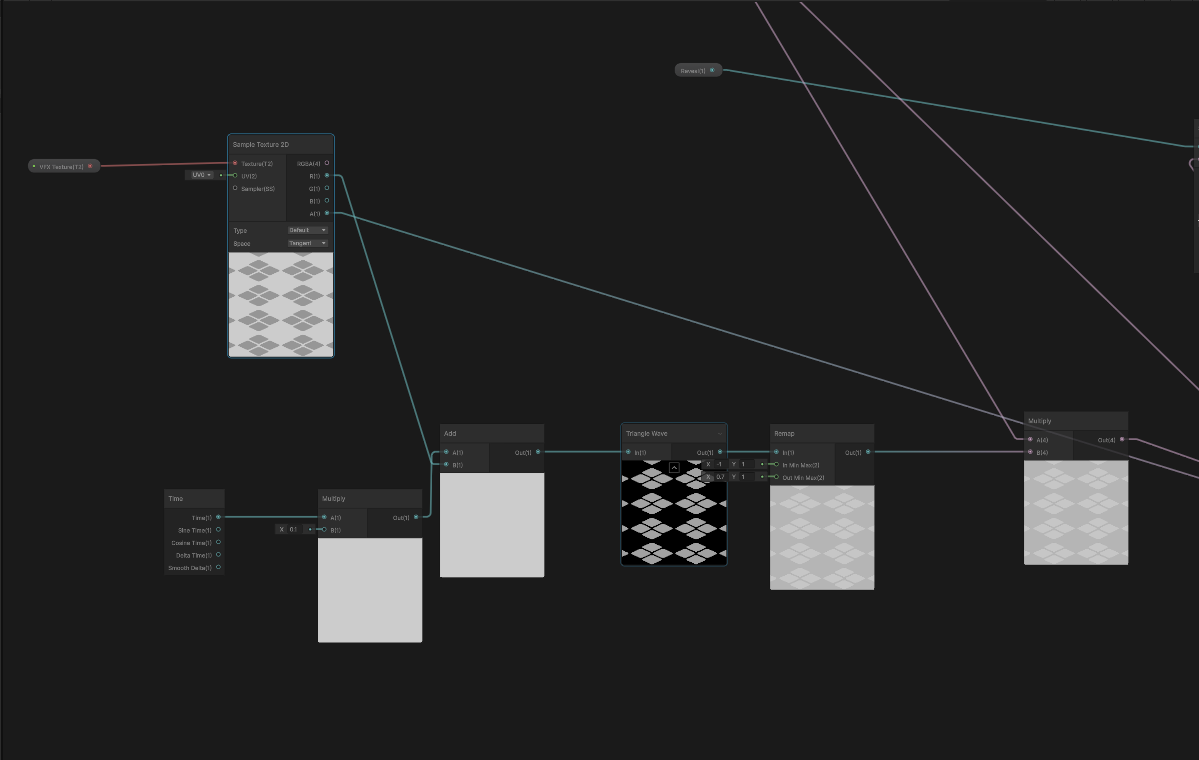Click the Time(1) output port on Time node

pos(218,518)
